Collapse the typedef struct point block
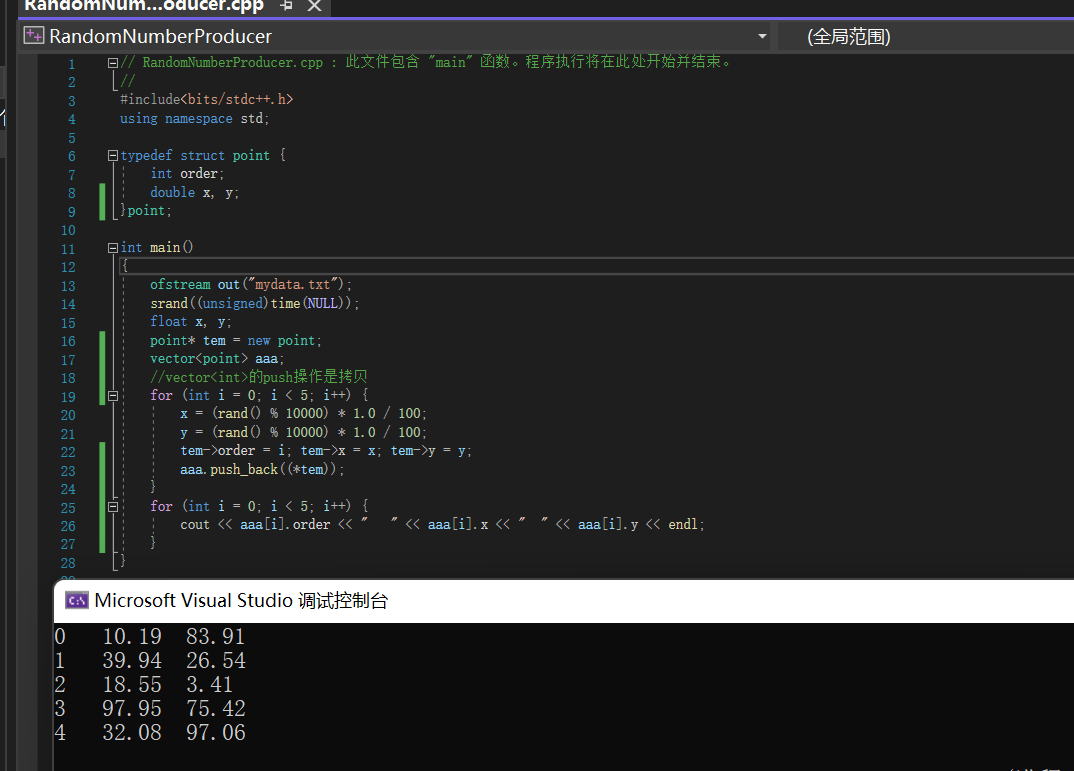This screenshot has height=771, width=1074. pos(113,155)
